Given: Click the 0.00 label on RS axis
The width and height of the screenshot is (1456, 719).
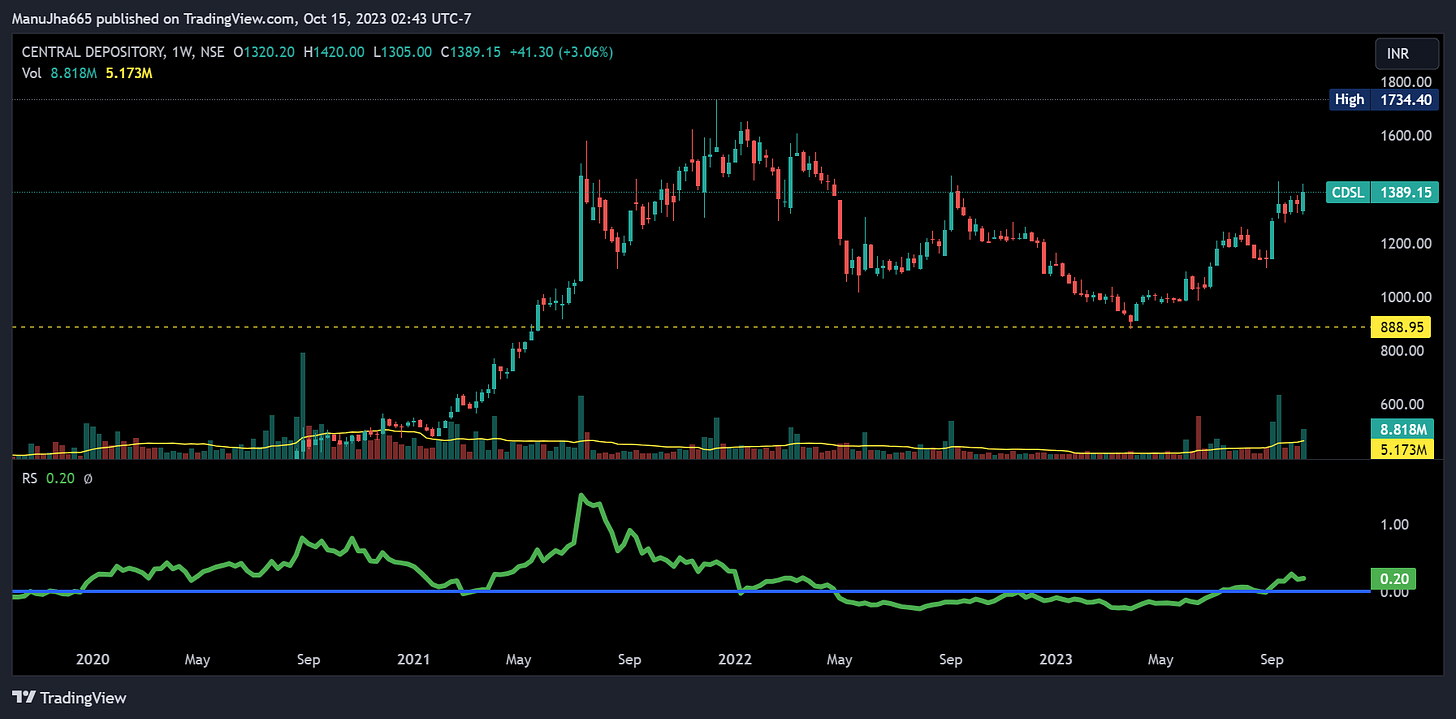Looking at the screenshot, I should pos(1395,592).
